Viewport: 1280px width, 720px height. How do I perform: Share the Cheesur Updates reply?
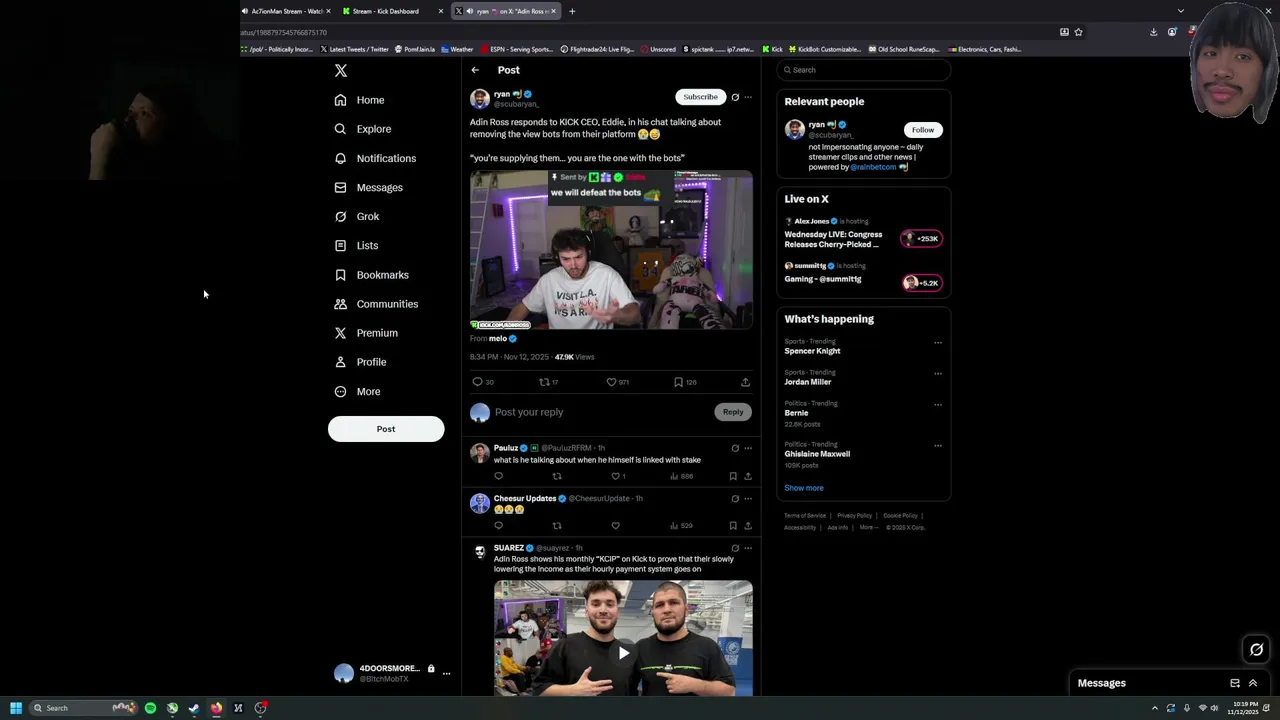(x=747, y=526)
